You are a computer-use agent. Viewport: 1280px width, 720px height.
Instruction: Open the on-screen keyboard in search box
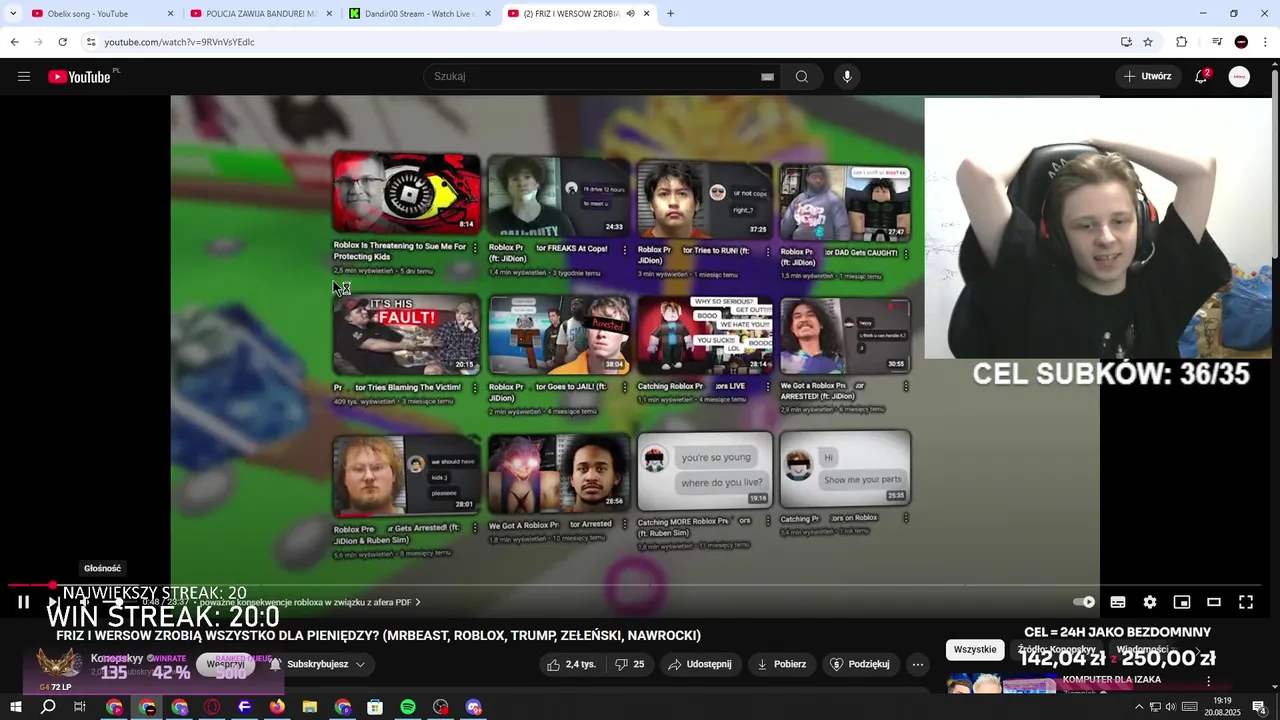click(767, 77)
